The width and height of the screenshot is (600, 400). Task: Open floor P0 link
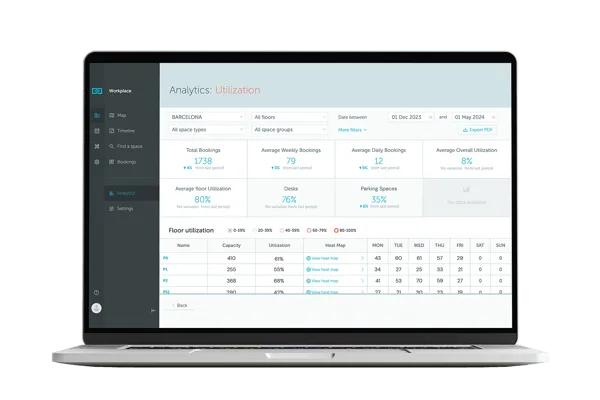(x=165, y=258)
